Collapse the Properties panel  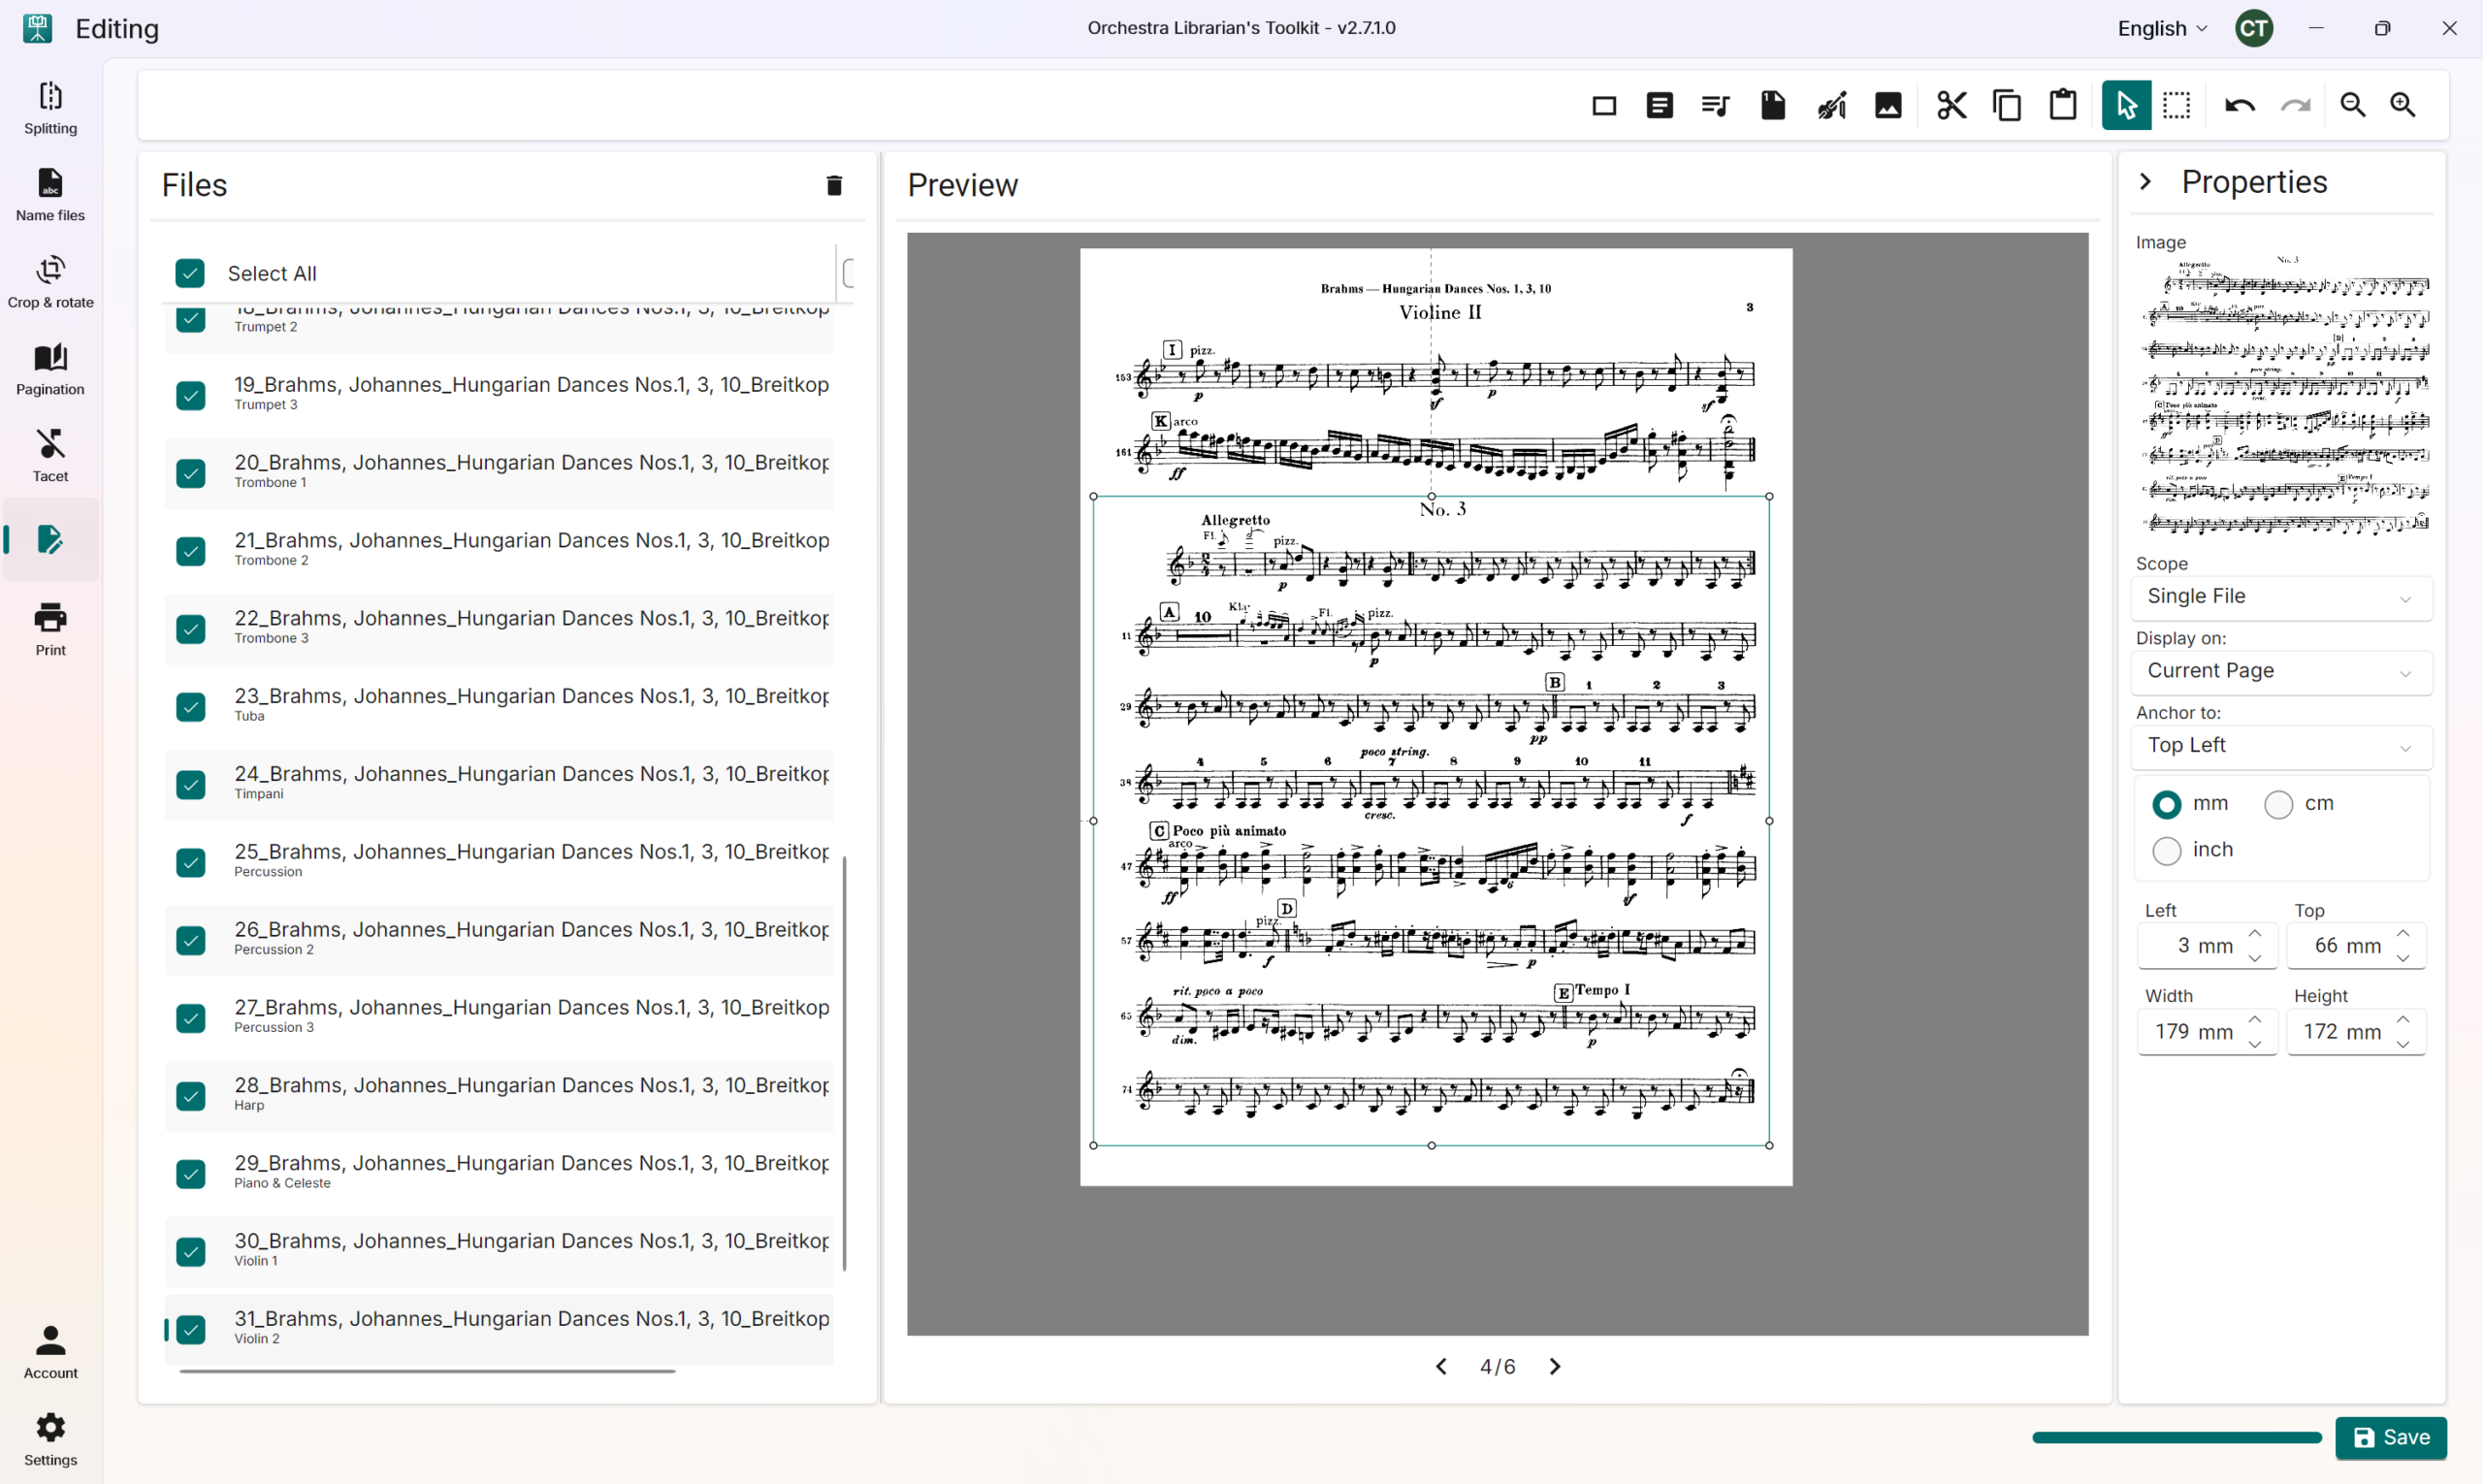pos(2146,182)
